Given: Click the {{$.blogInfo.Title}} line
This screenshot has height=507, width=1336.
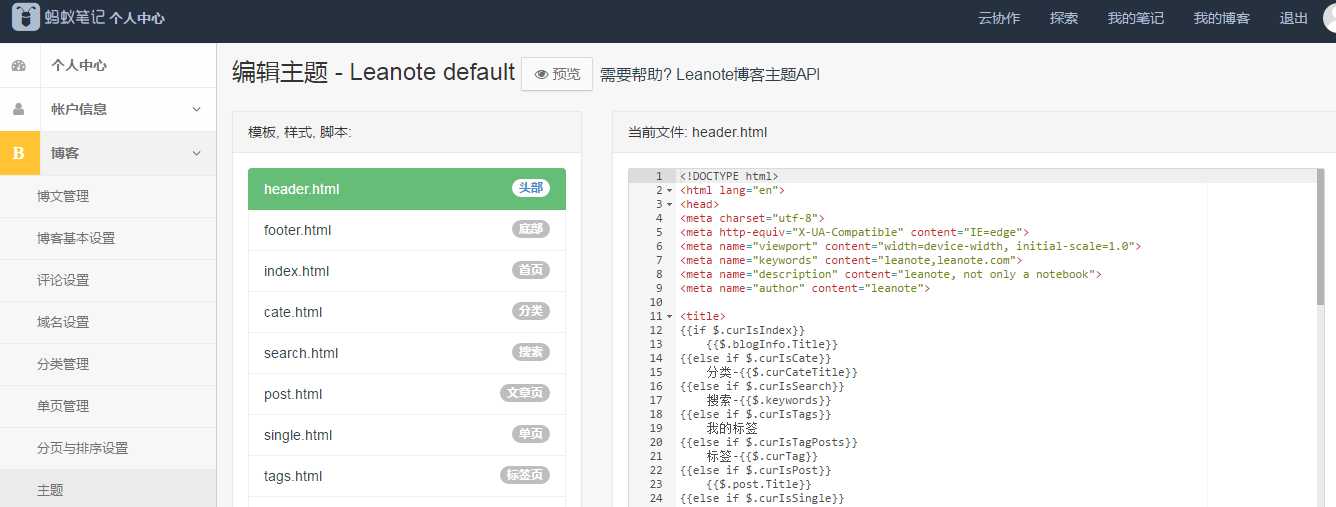Looking at the screenshot, I should [772, 344].
